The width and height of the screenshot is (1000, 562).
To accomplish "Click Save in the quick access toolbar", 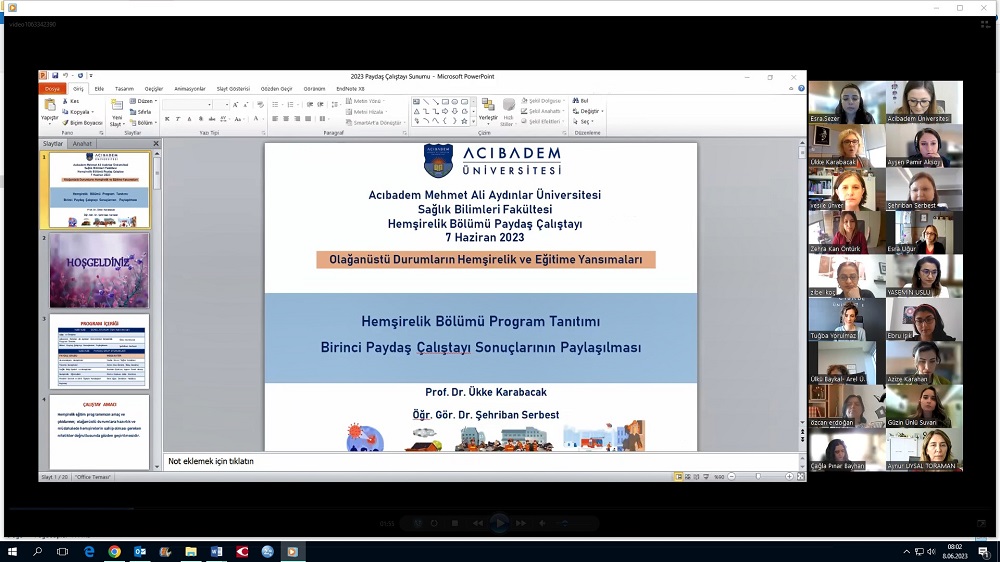I will coord(54,76).
